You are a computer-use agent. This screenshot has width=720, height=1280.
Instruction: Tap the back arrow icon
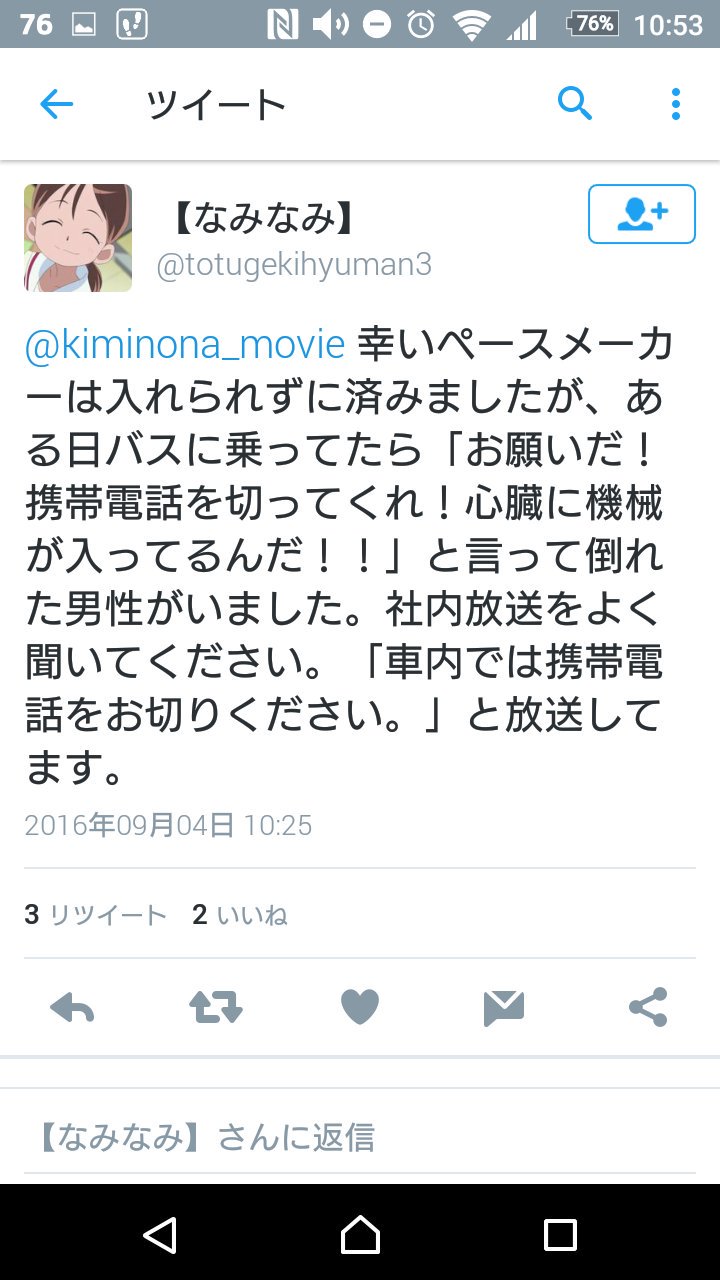56,104
